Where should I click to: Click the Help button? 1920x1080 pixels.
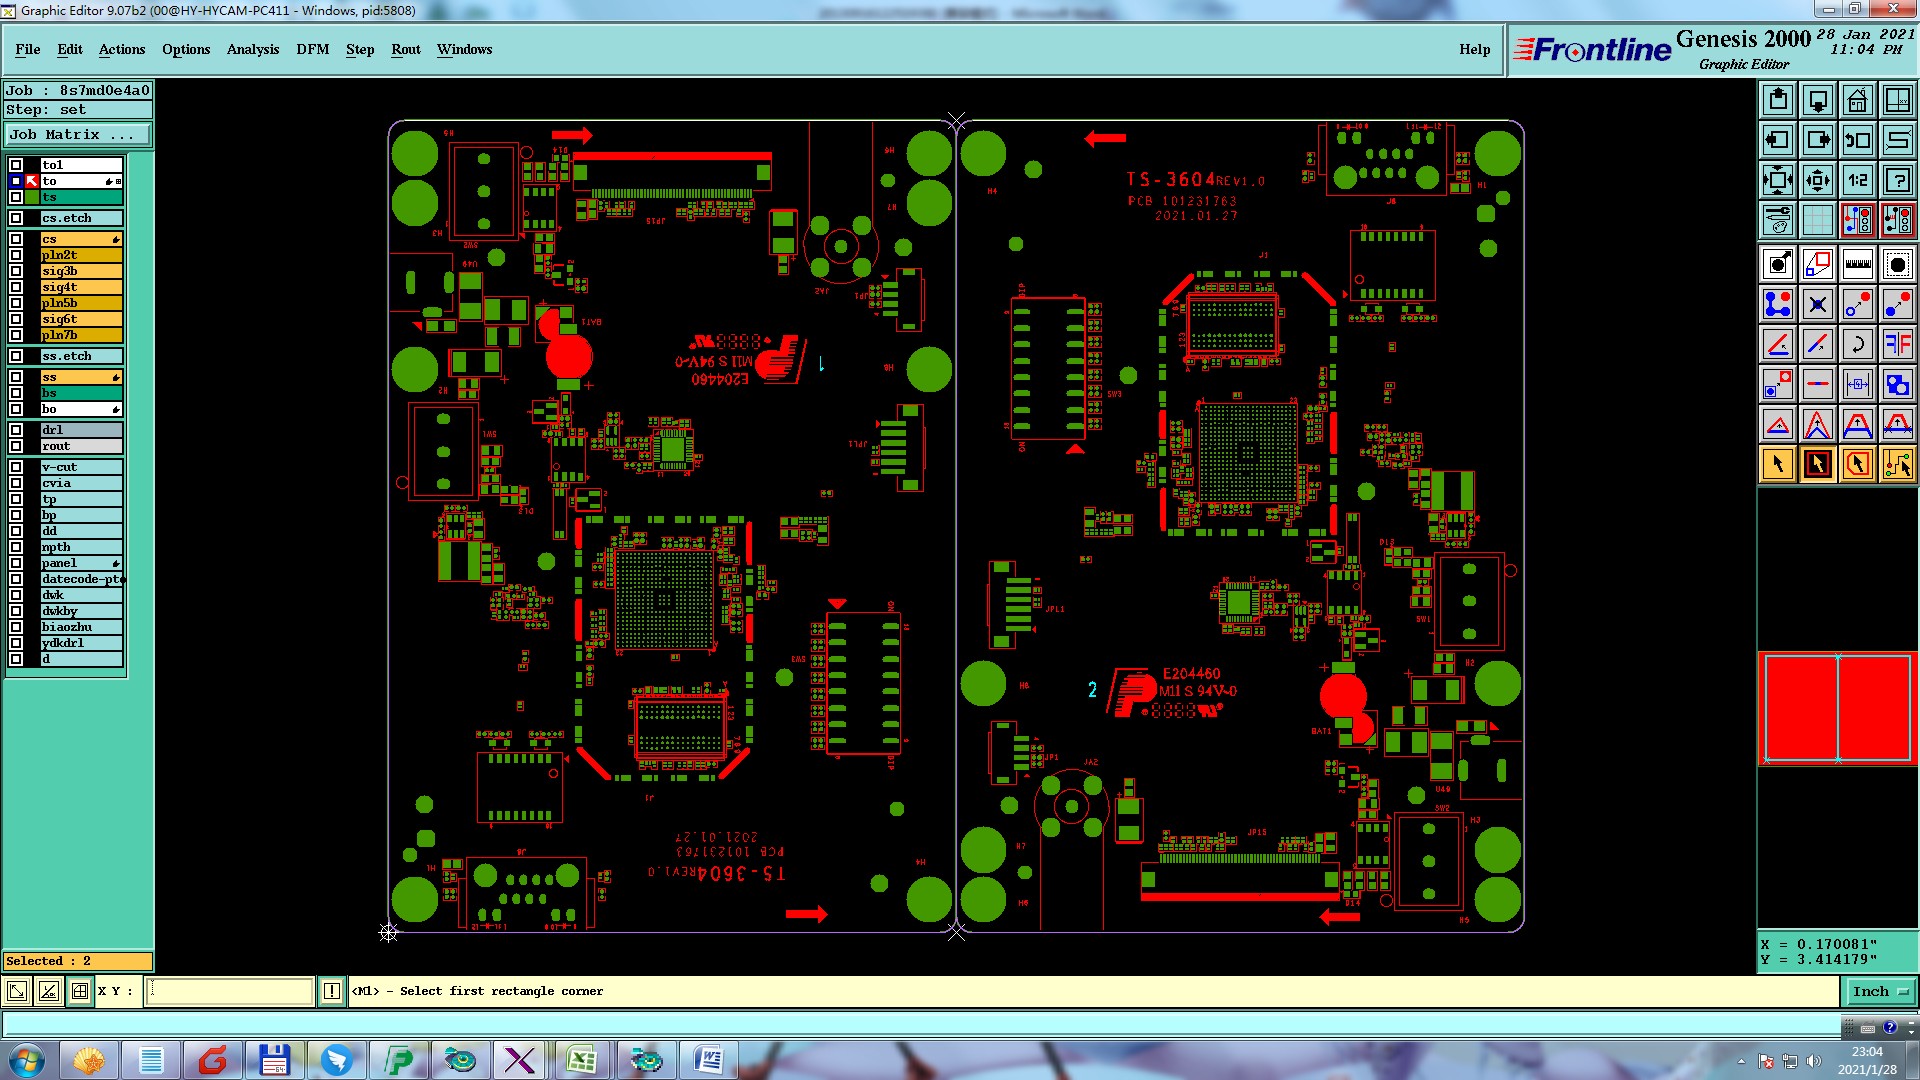1474,49
